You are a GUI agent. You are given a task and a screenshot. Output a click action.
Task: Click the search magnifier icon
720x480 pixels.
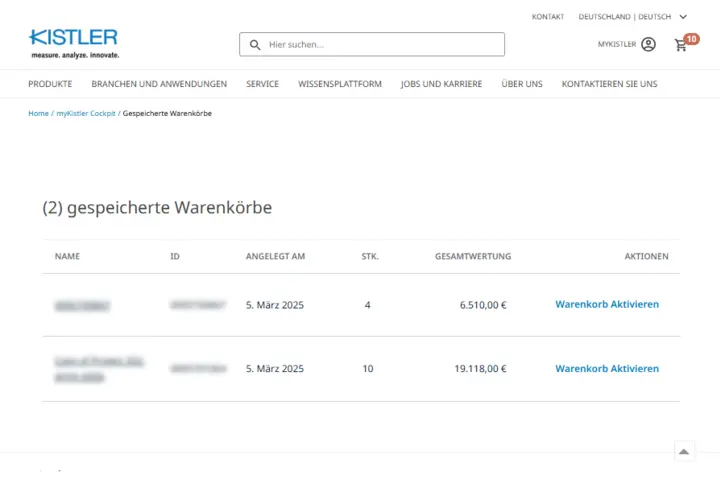(255, 45)
